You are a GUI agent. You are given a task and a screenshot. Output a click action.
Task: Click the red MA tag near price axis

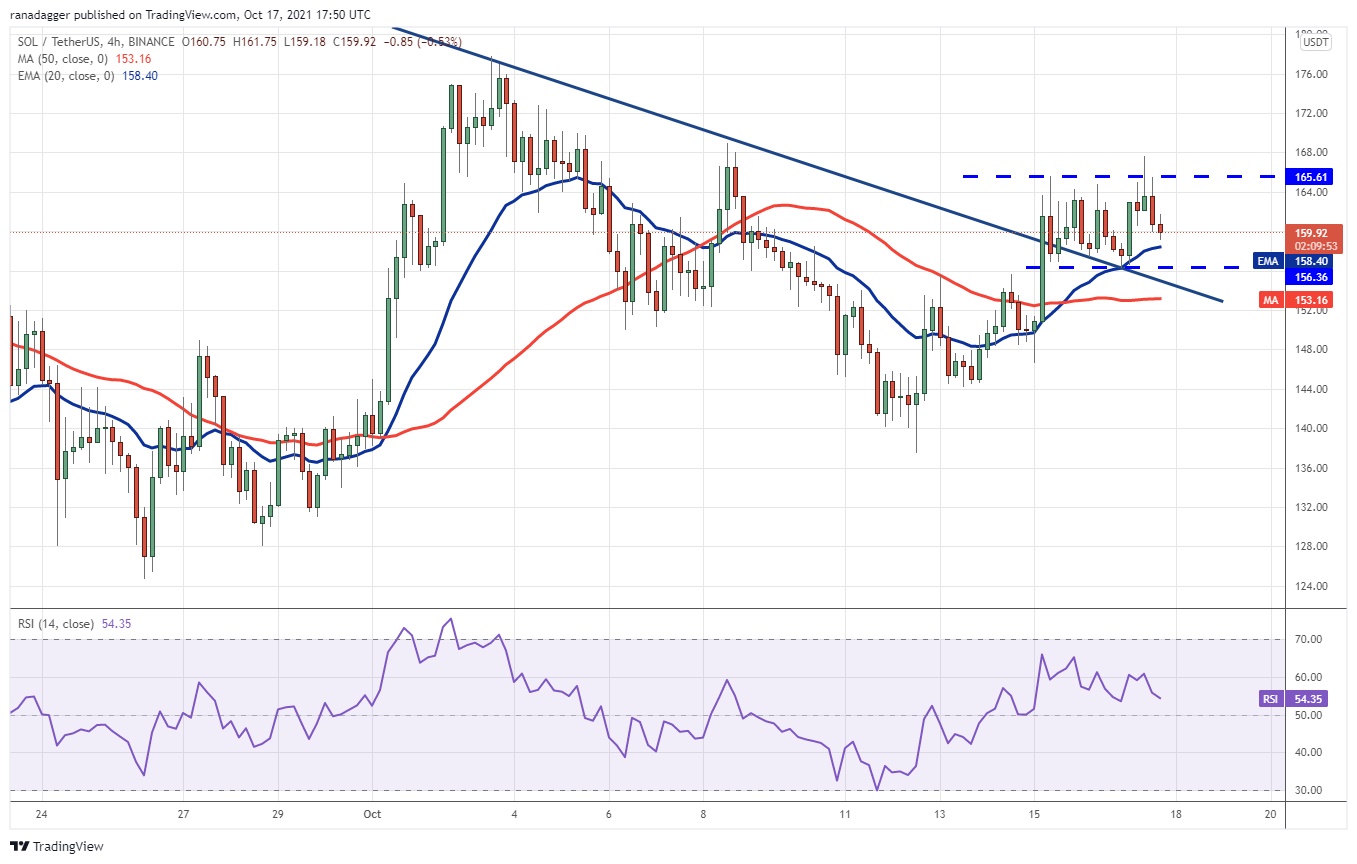click(1269, 298)
